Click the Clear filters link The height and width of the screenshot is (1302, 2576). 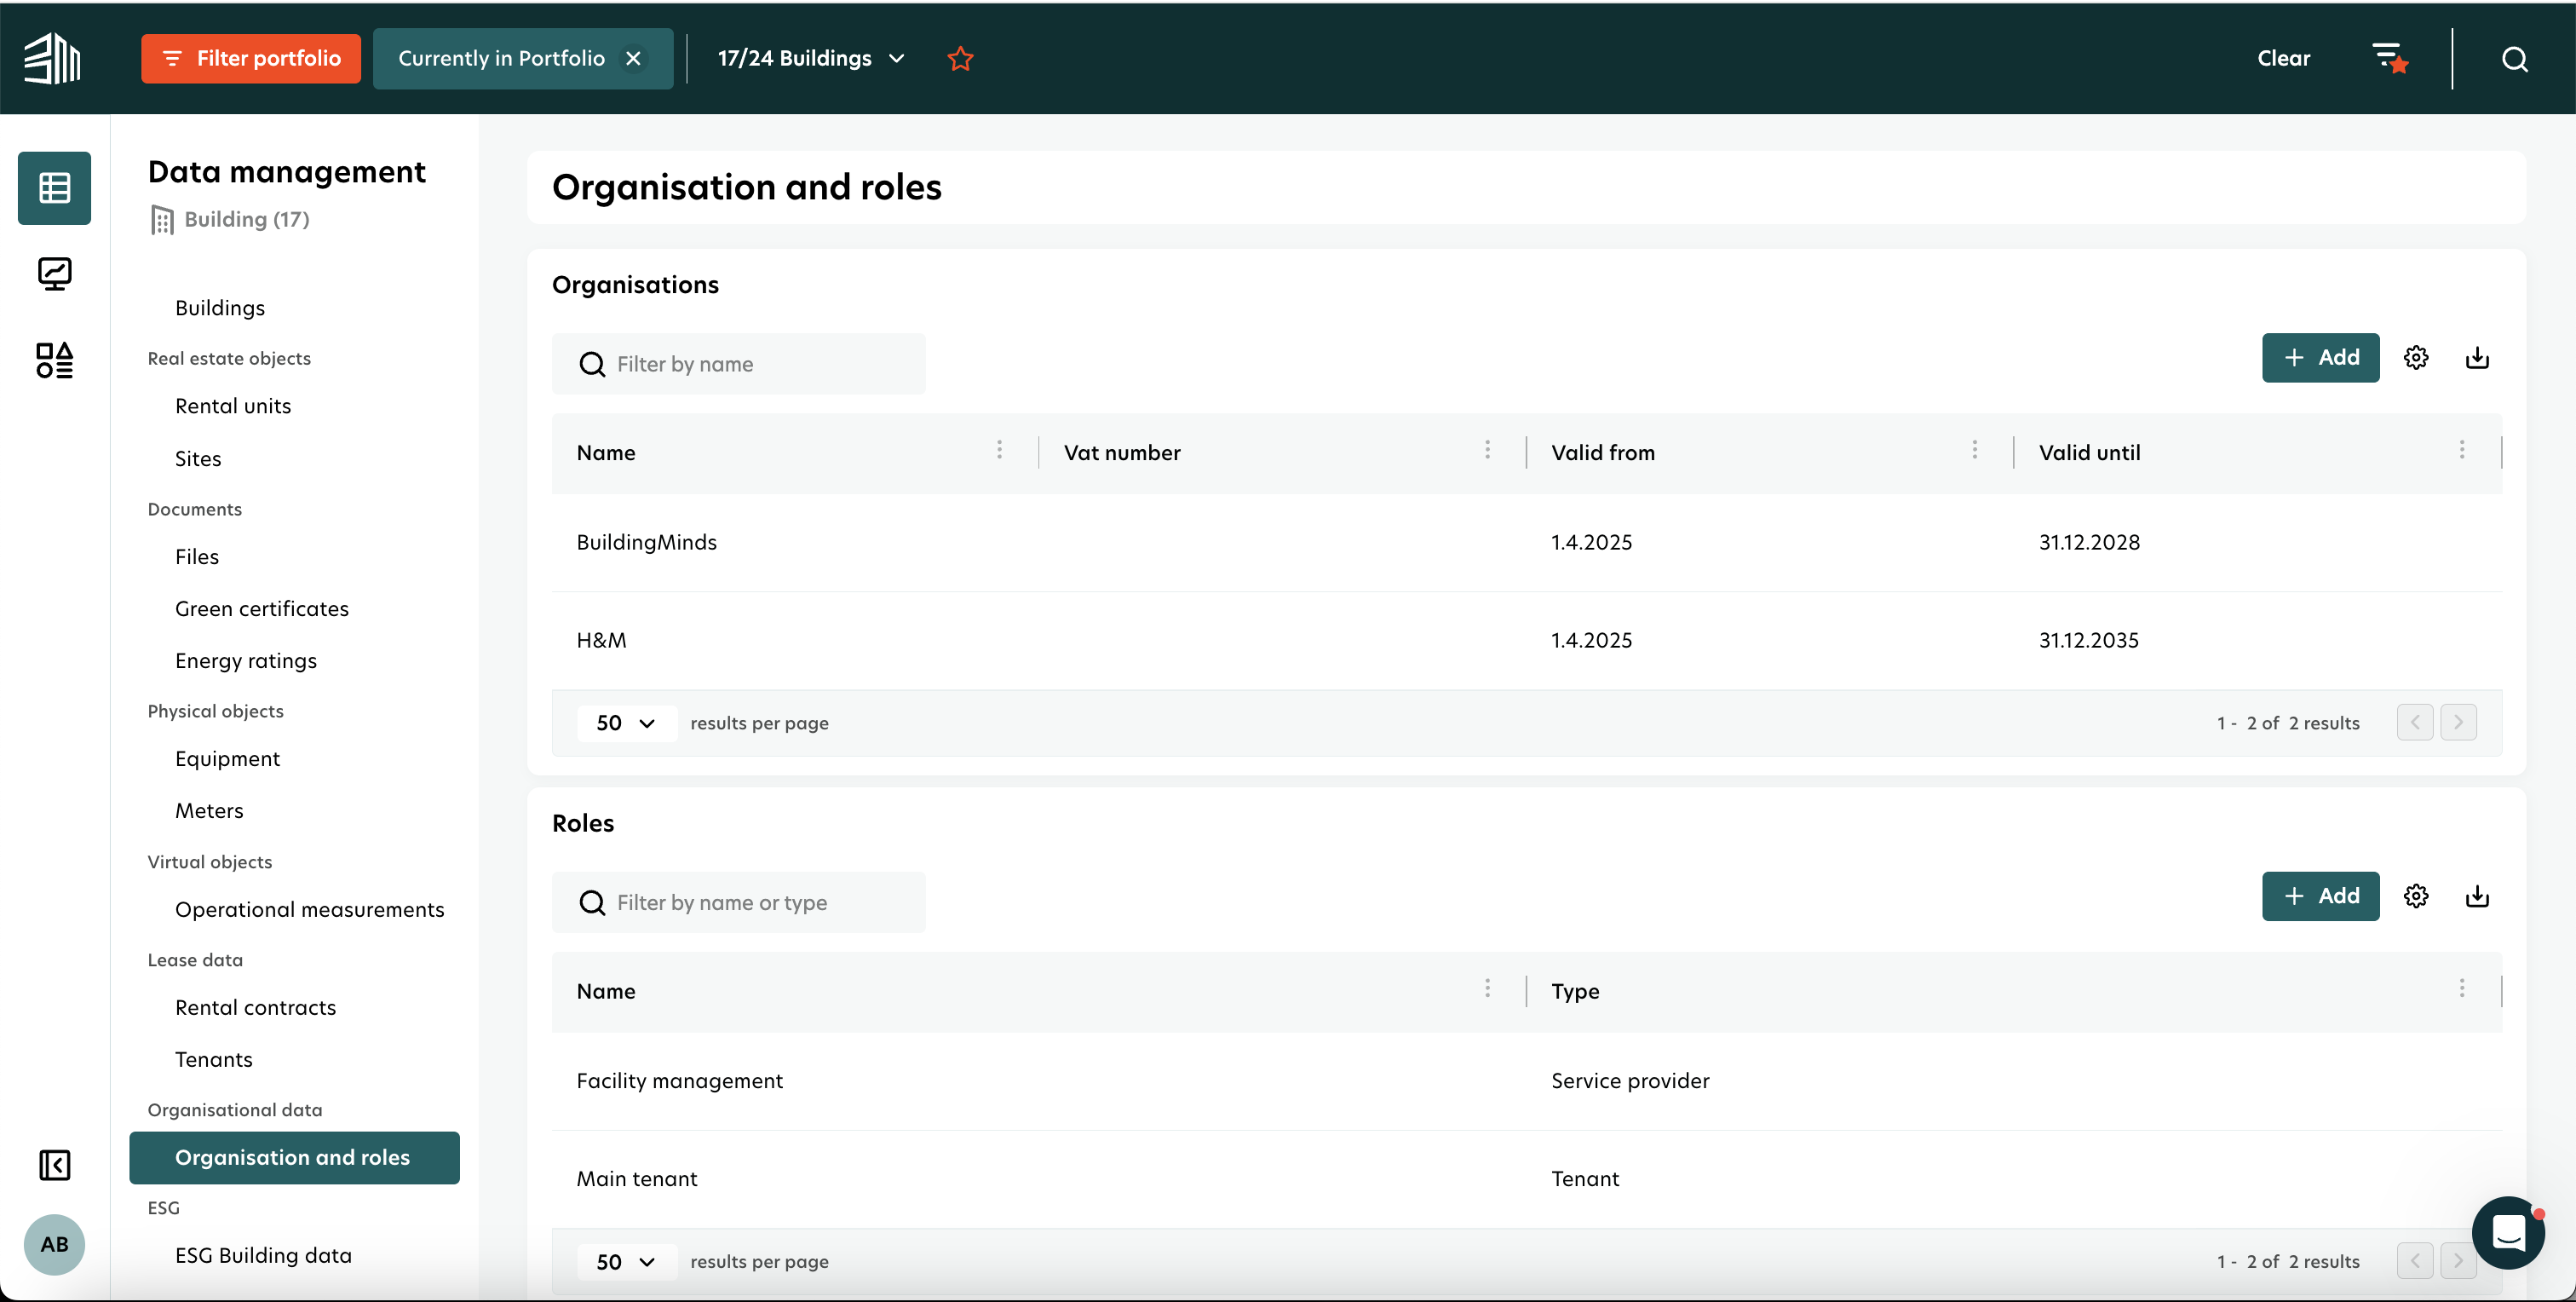click(2283, 59)
